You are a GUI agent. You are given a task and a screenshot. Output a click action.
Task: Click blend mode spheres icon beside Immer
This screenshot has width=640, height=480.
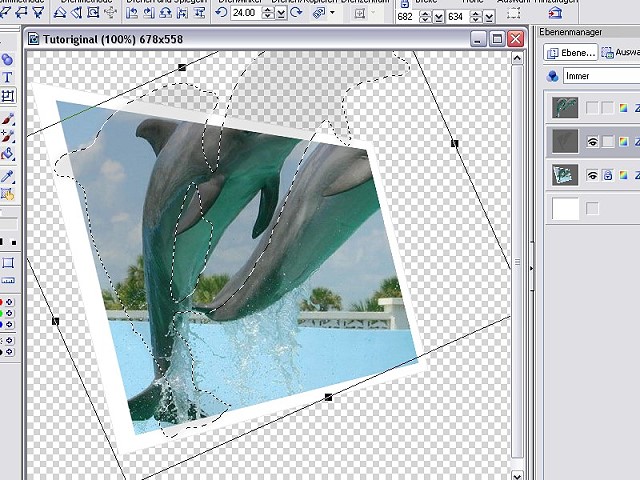point(552,76)
